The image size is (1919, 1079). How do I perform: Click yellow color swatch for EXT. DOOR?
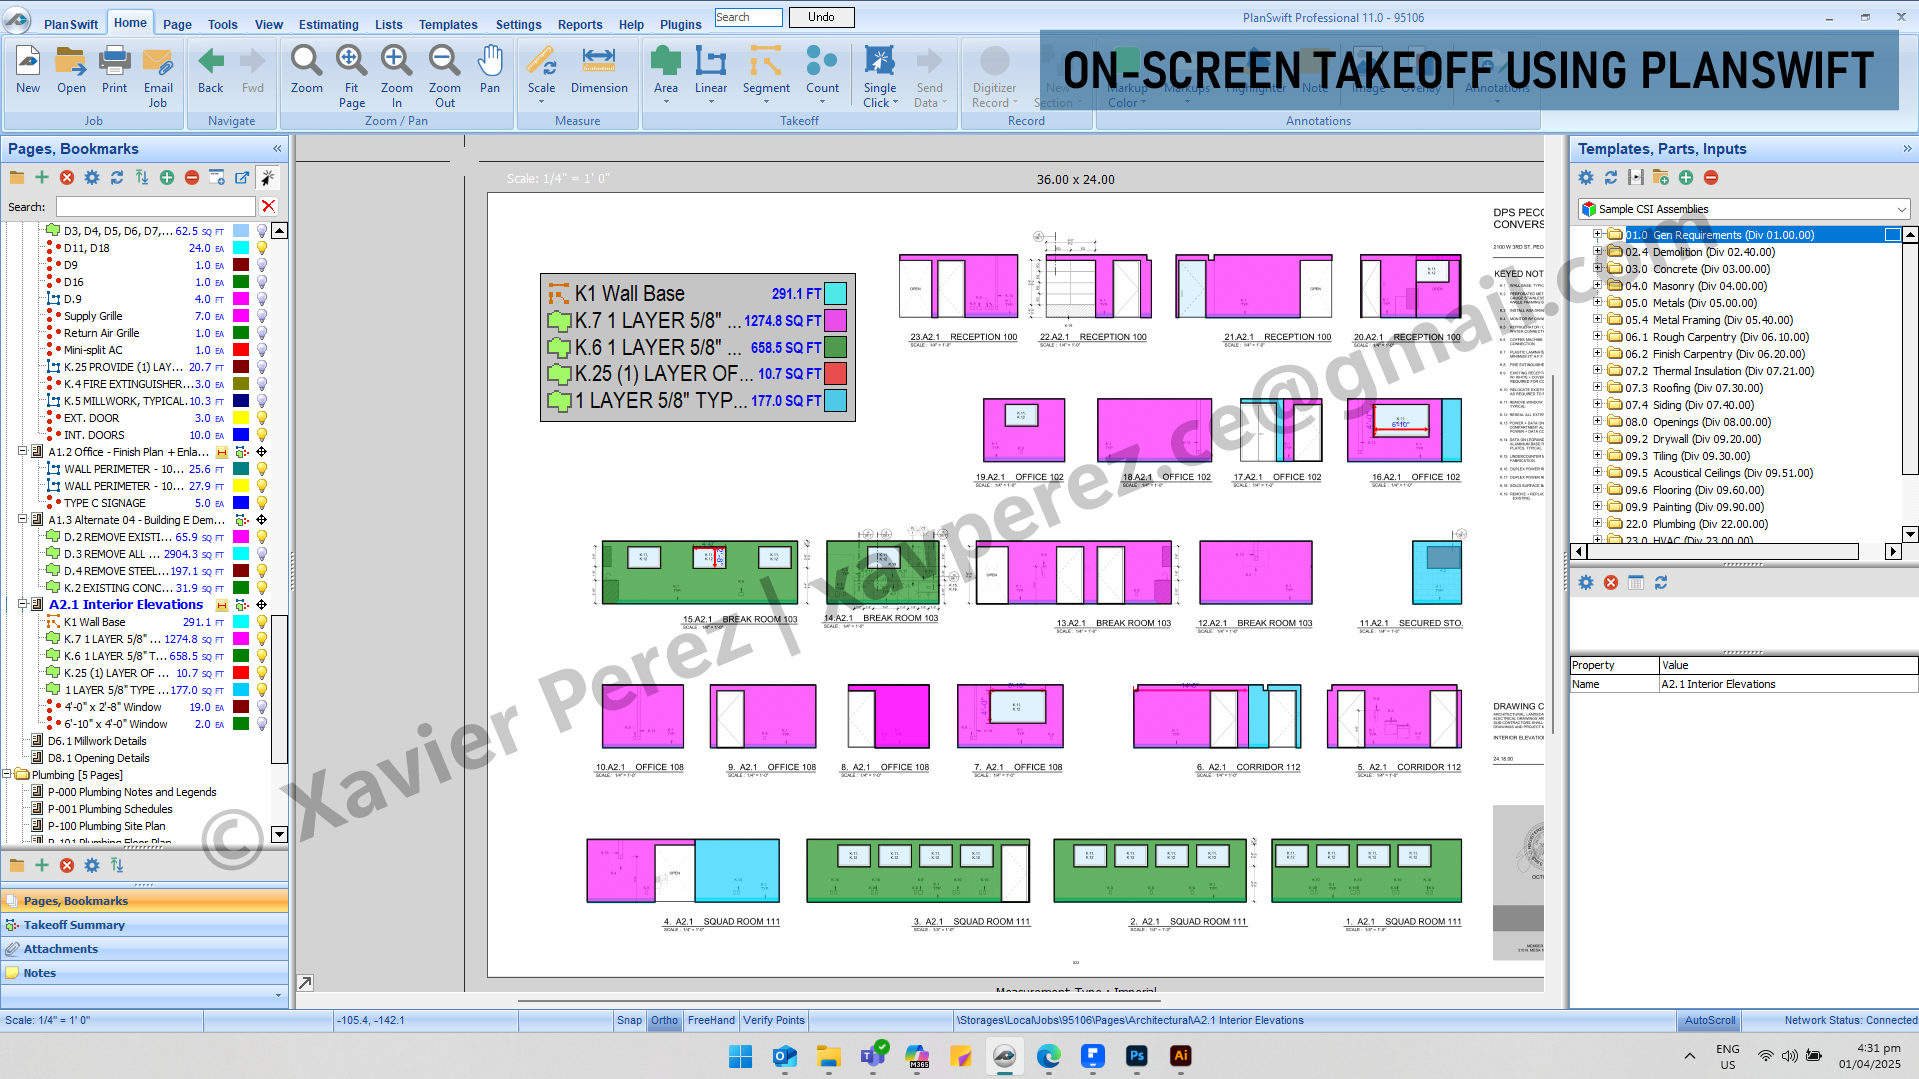tap(241, 418)
